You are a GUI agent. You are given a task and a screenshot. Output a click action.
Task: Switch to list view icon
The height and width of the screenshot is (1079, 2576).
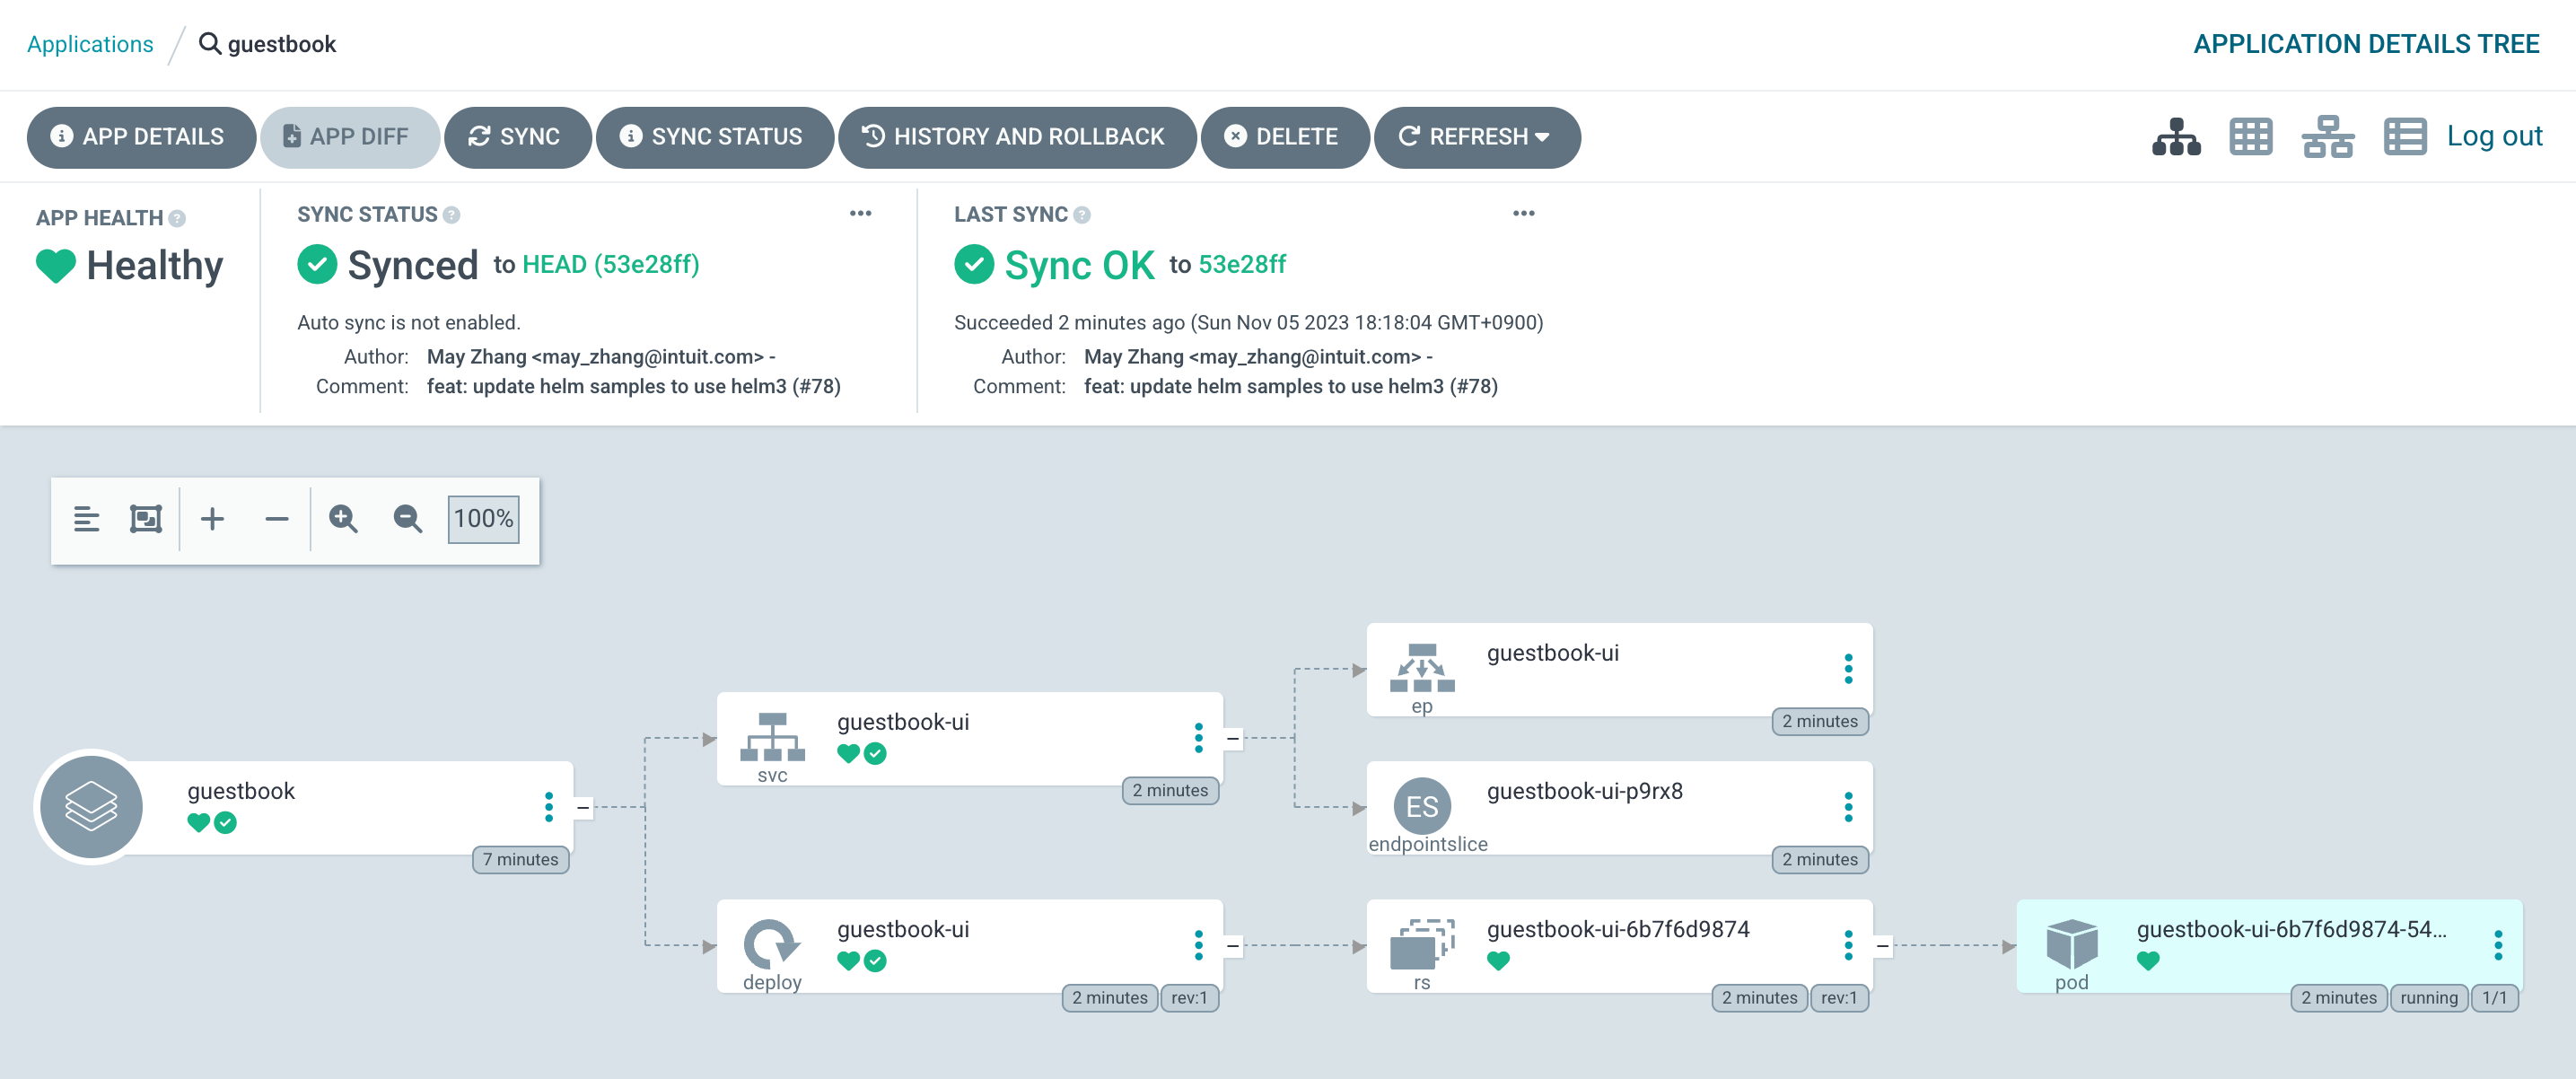tap(2404, 137)
